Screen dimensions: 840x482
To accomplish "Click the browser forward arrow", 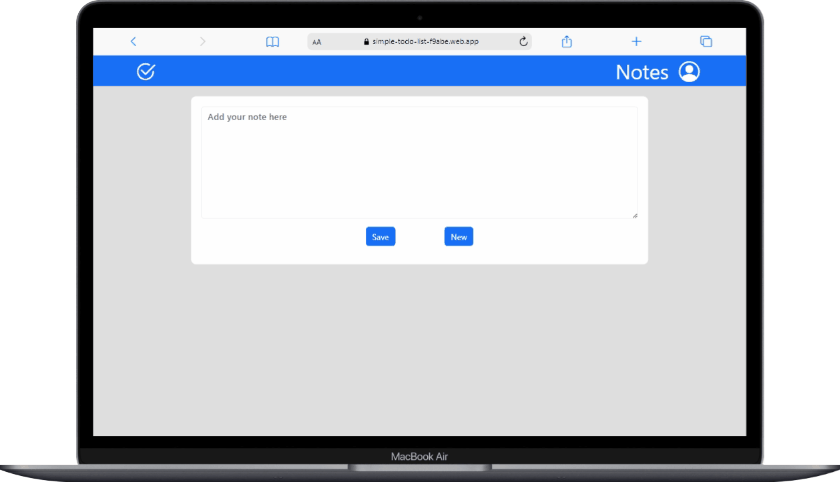I will [202, 41].
